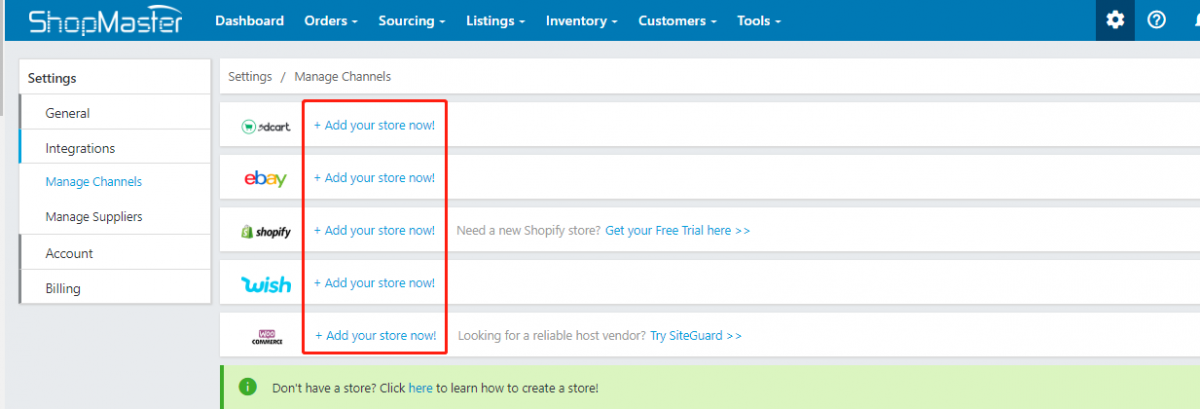Viewport: 1200px width, 409px height.
Task: Open the Billing settings section
Action: (x=63, y=289)
